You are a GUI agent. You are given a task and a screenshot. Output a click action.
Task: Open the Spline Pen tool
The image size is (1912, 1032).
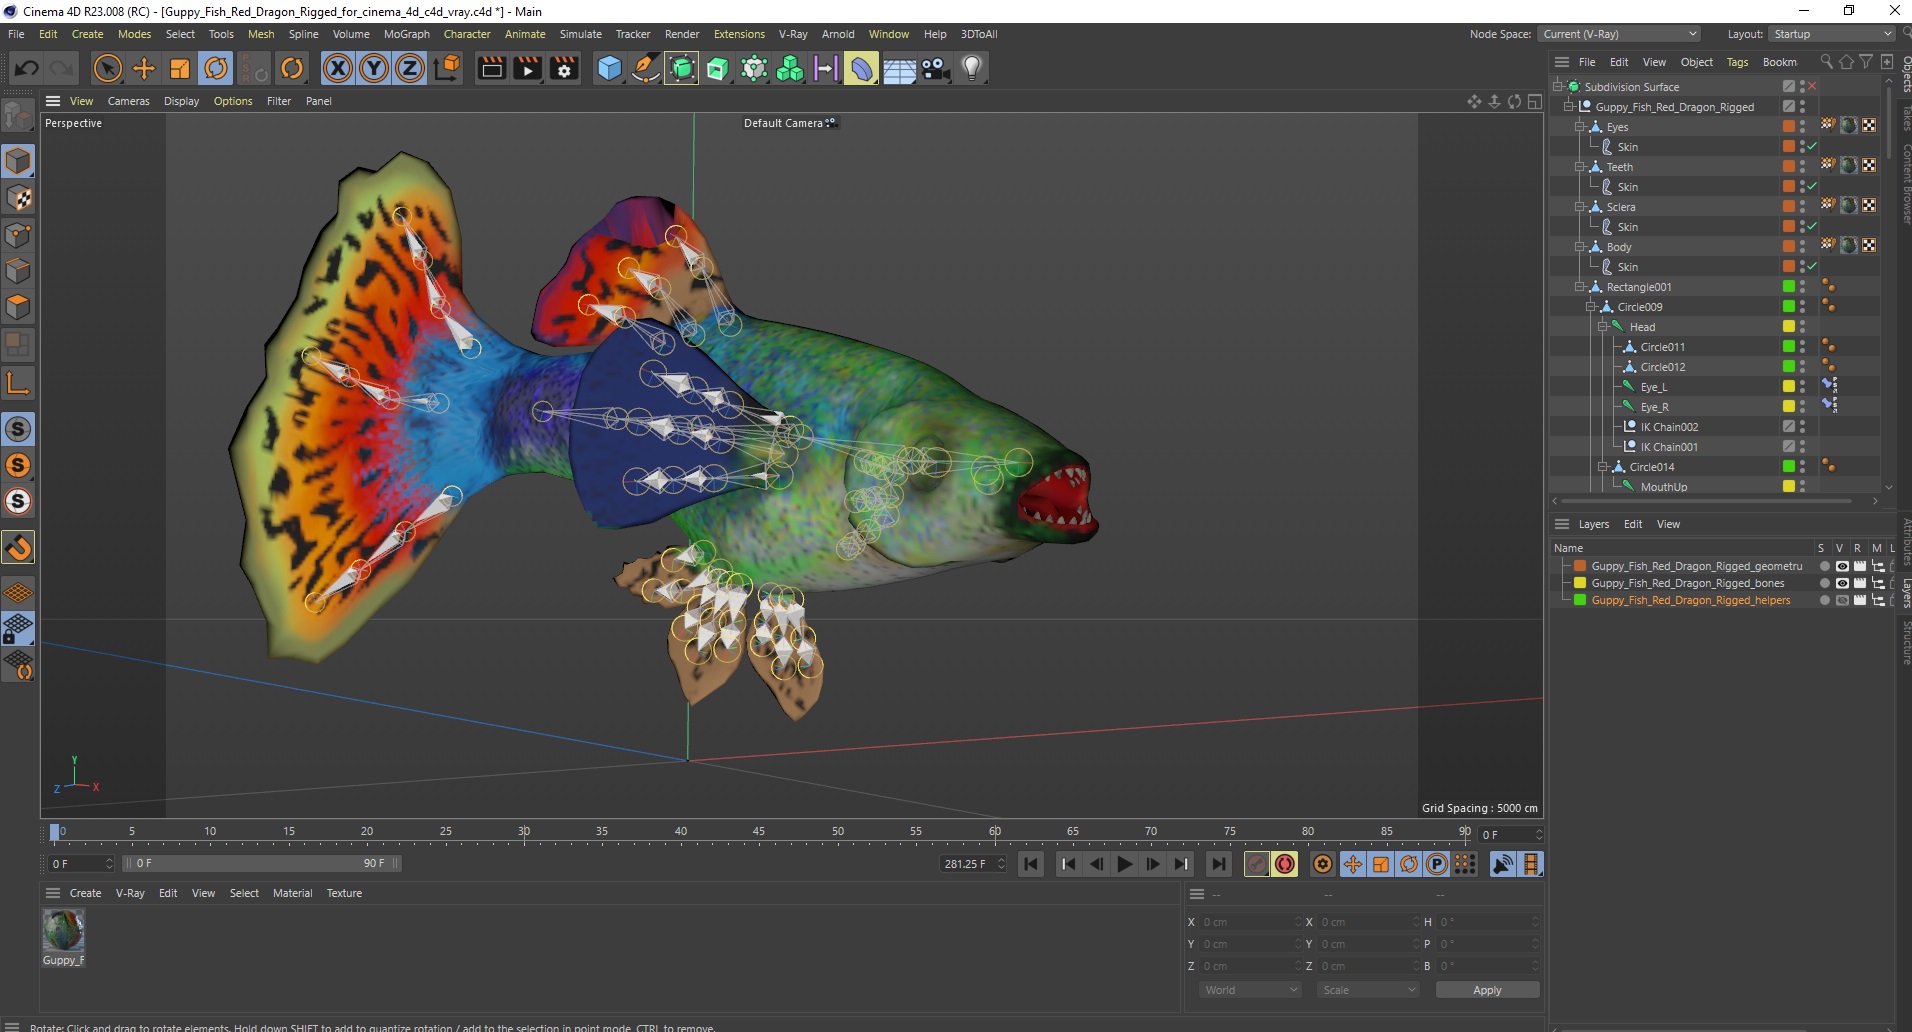[646, 68]
